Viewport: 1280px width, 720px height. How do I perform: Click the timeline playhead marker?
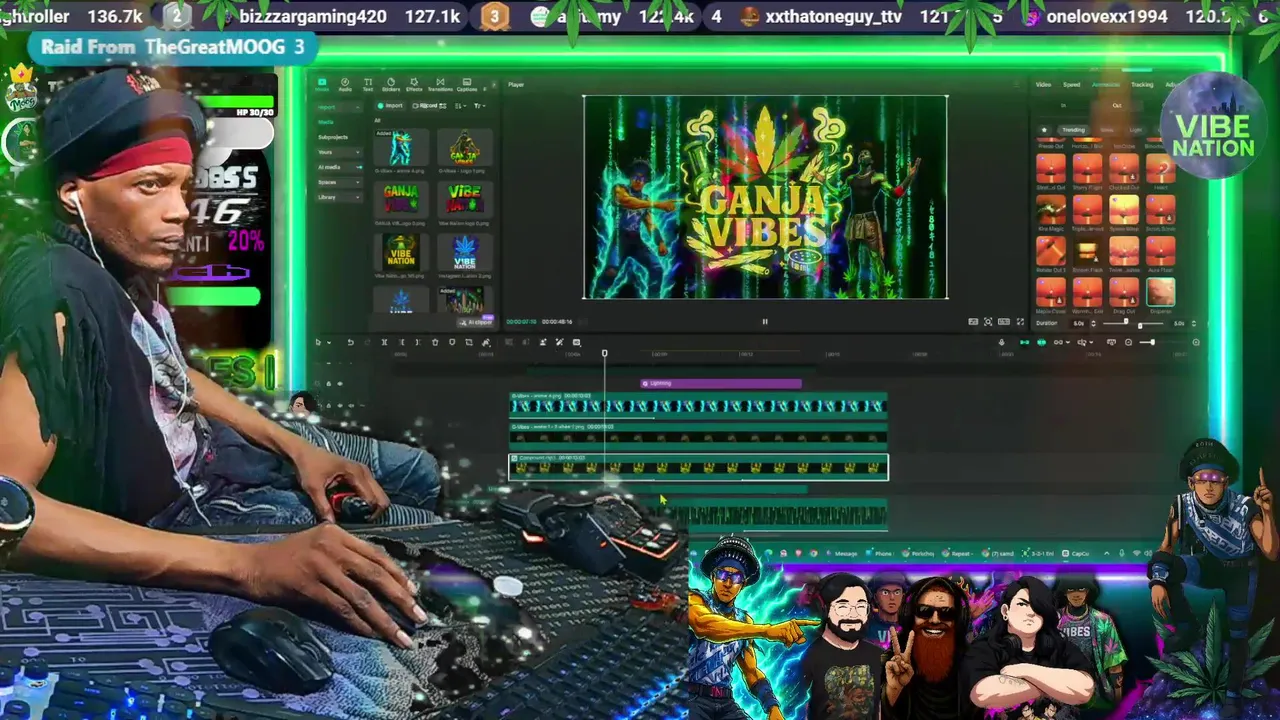(604, 353)
